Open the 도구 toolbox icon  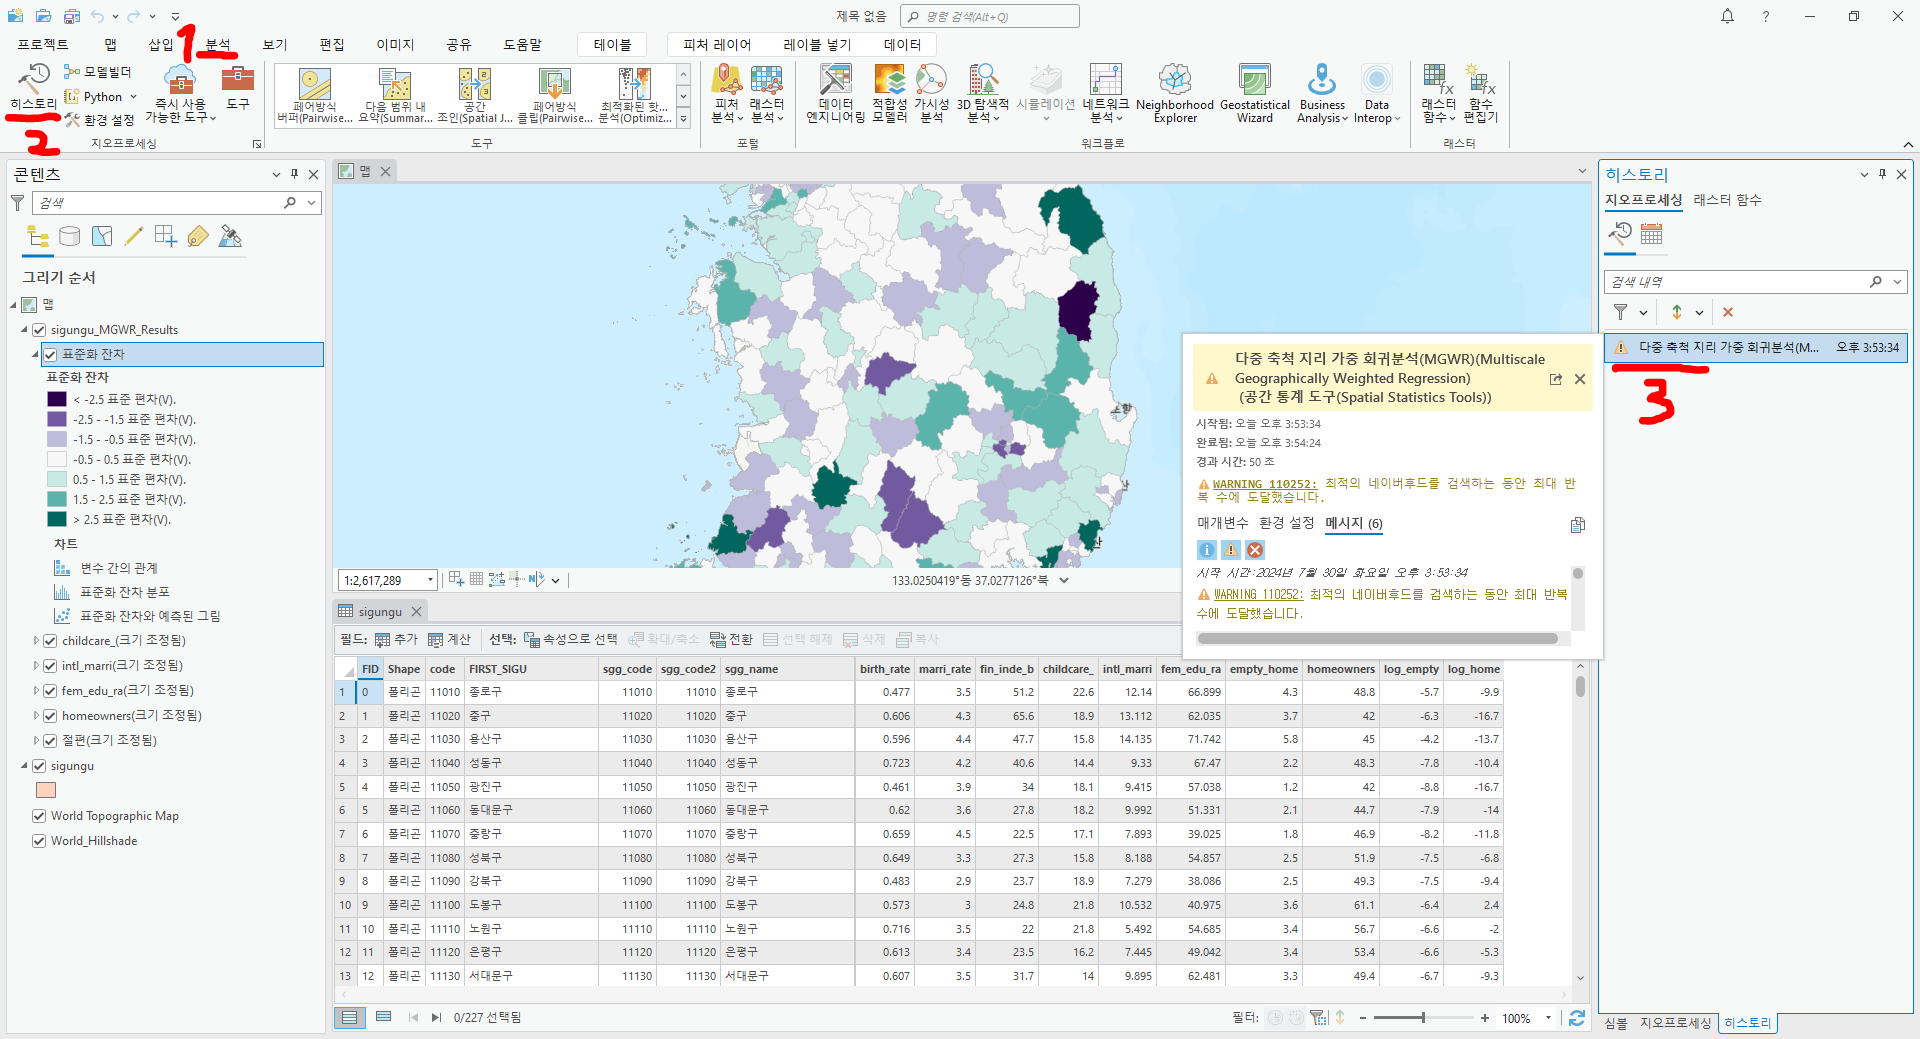(238, 86)
